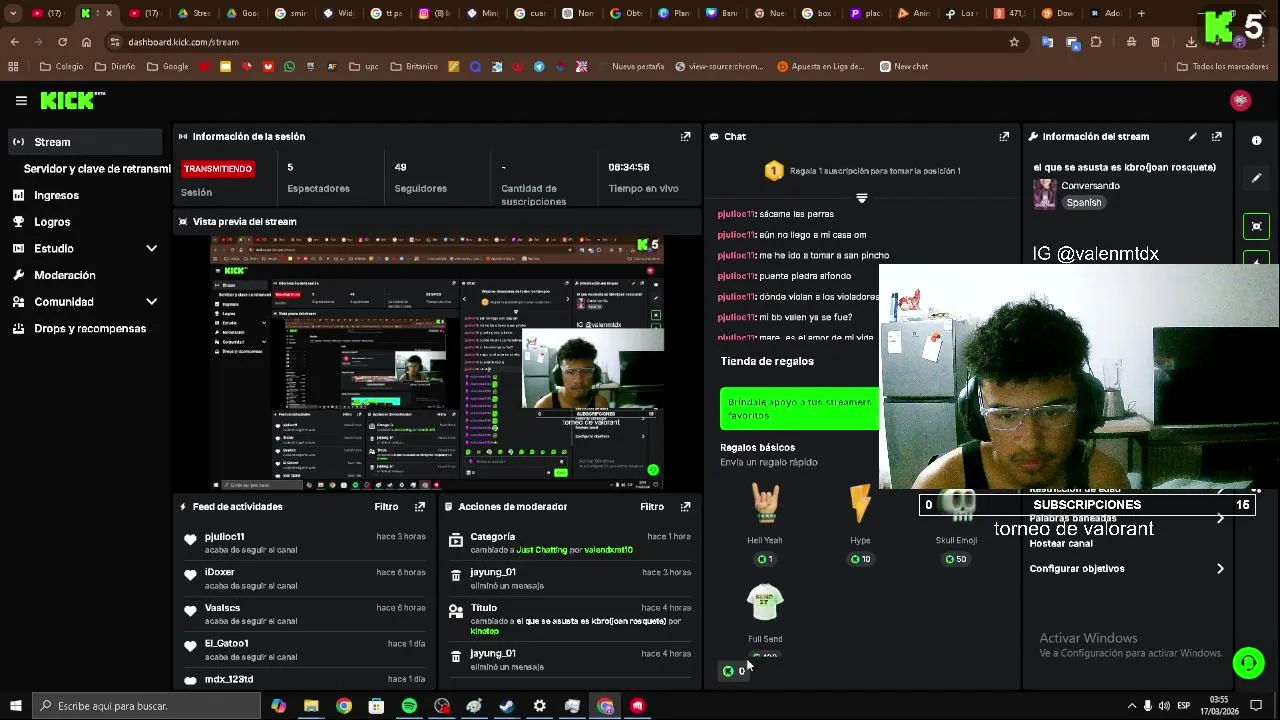Viewport: 1280px width, 720px height.
Task: Click the address bar with dashboard.kick.com/stream
Action: point(560,42)
